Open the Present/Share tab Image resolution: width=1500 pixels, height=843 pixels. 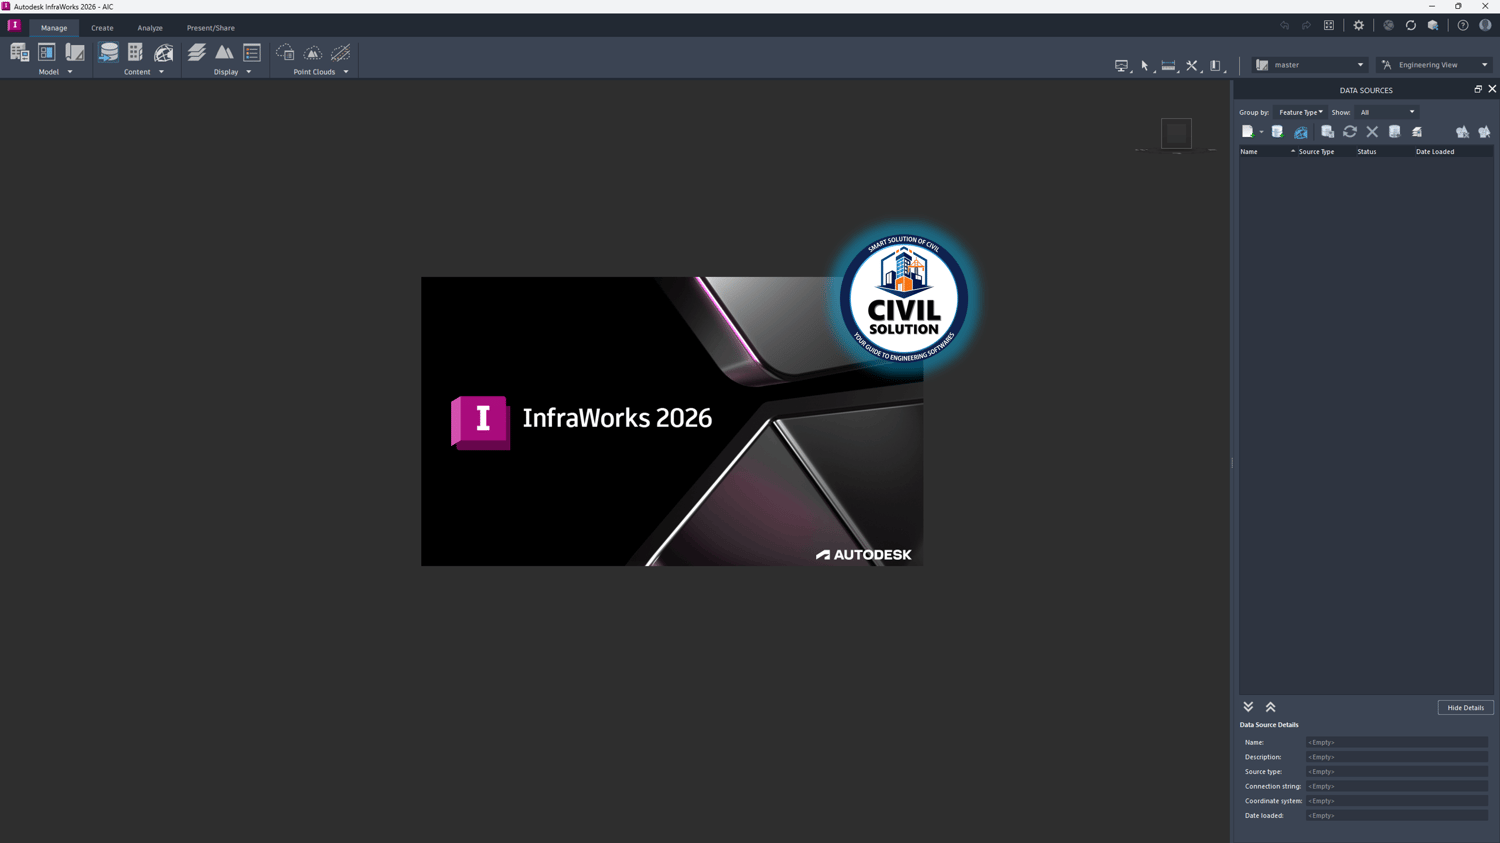[x=211, y=28]
